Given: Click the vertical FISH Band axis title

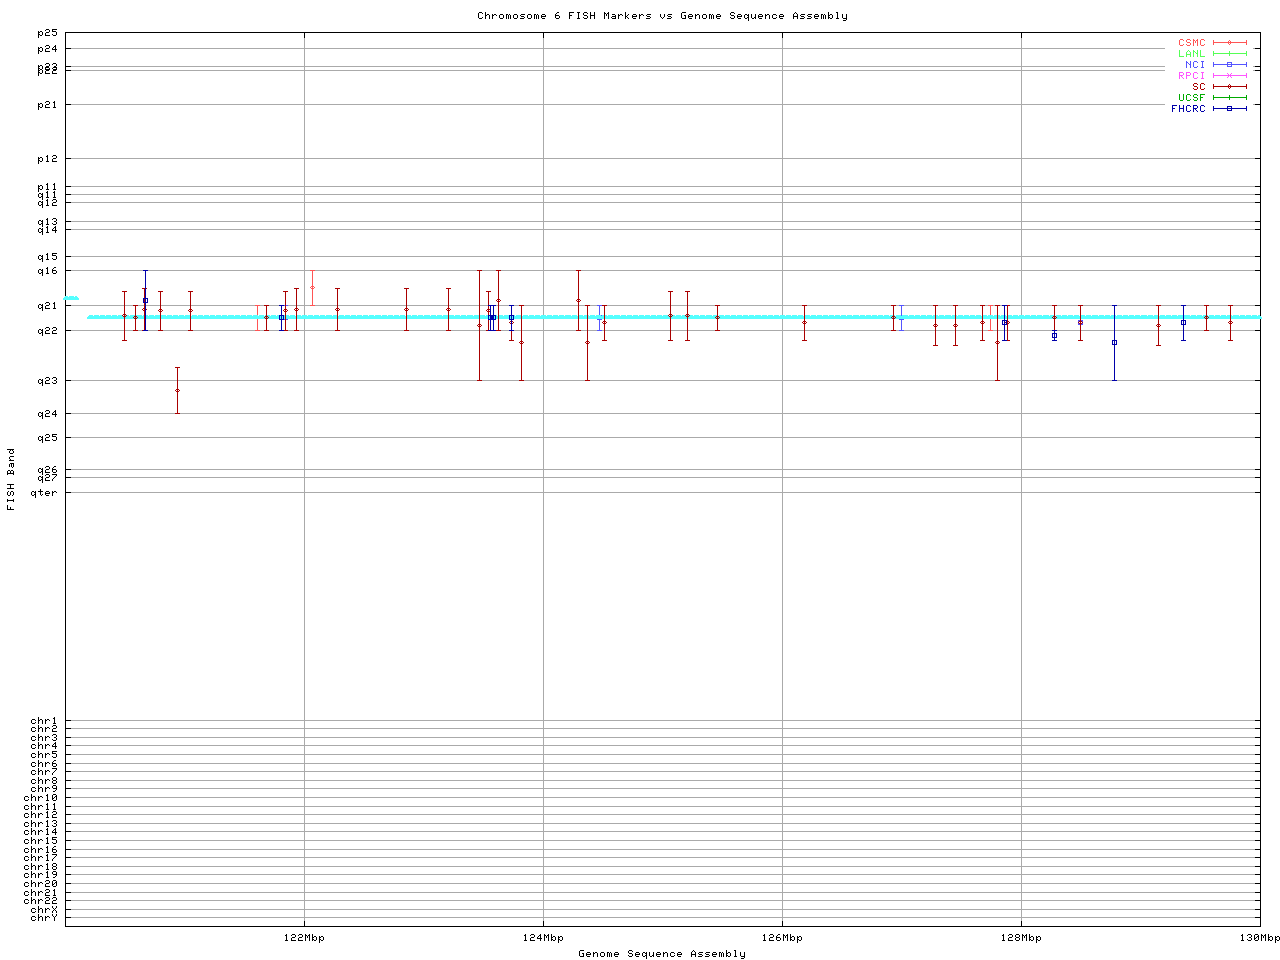Looking at the screenshot, I should coord(12,479).
